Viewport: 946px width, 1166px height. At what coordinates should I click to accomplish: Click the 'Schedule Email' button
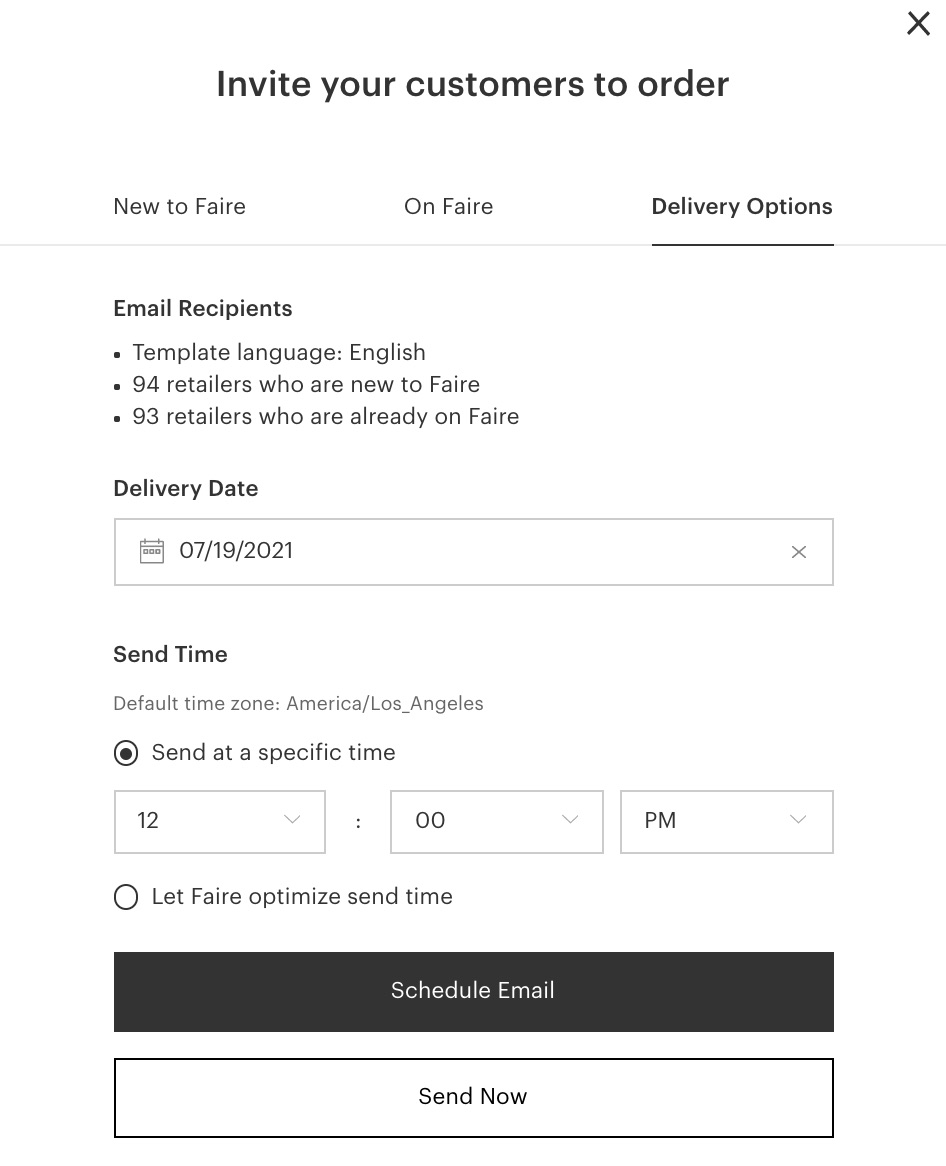click(473, 991)
